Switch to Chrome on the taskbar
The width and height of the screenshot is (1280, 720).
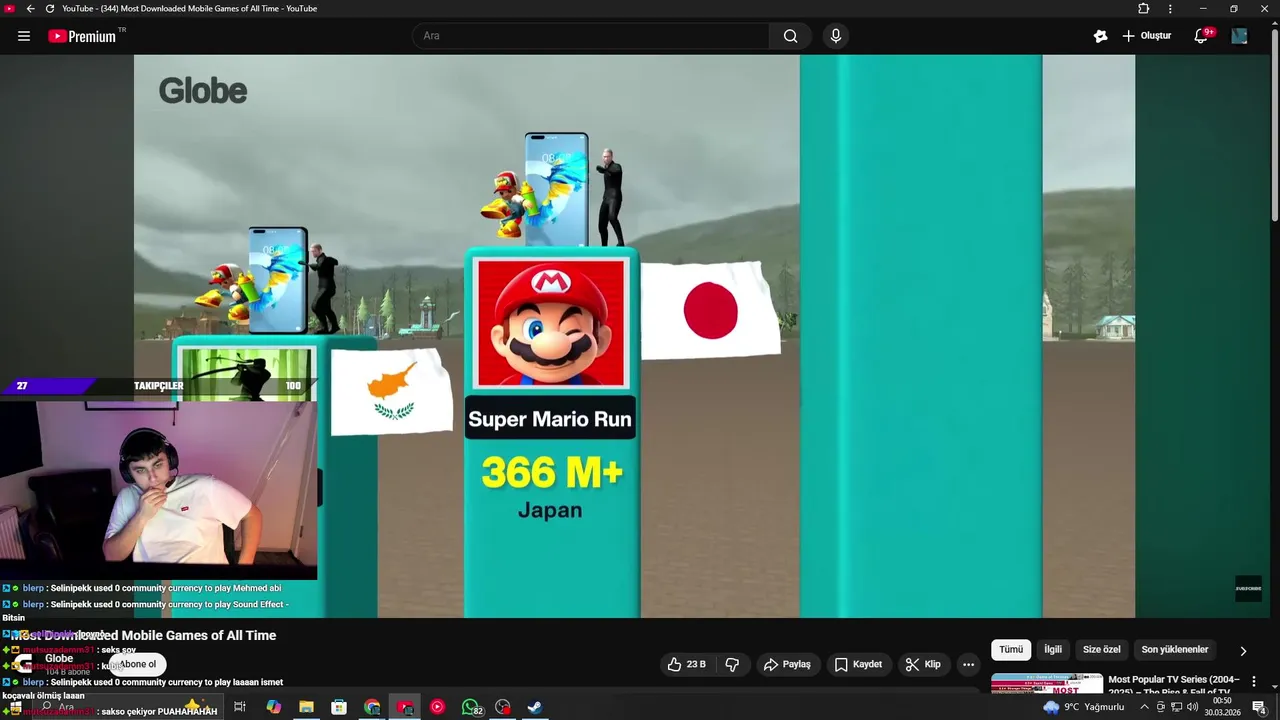372,707
